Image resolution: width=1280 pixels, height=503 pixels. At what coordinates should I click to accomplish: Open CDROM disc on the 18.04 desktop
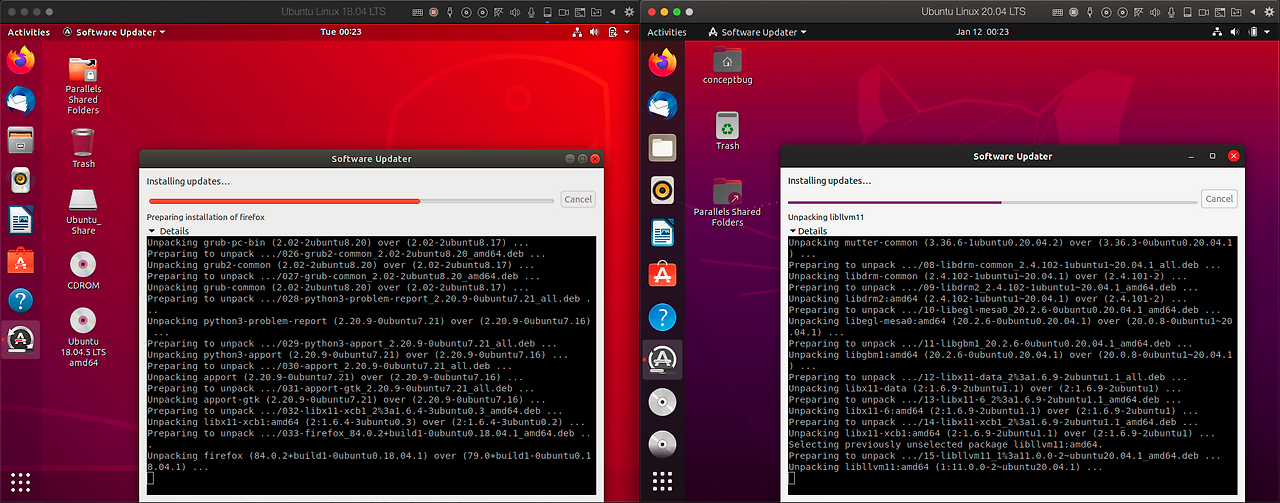83,269
